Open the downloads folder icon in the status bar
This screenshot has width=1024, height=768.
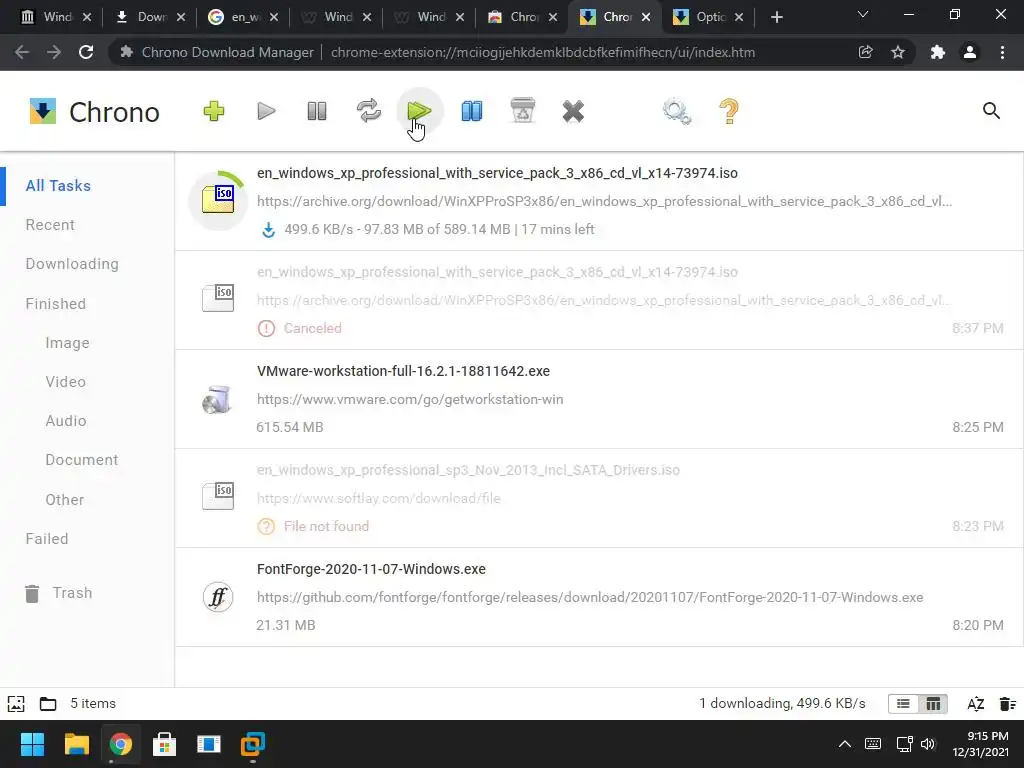(x=48, y=703)
